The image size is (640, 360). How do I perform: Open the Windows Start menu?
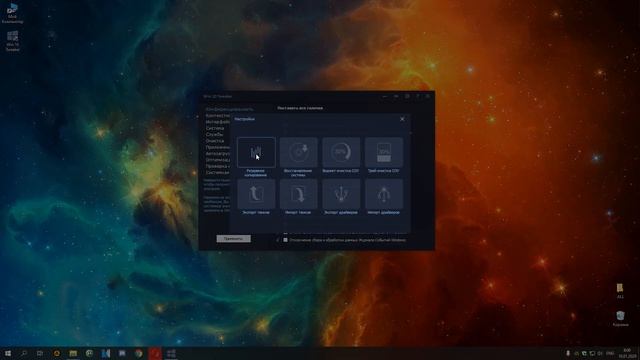(8, 353)
